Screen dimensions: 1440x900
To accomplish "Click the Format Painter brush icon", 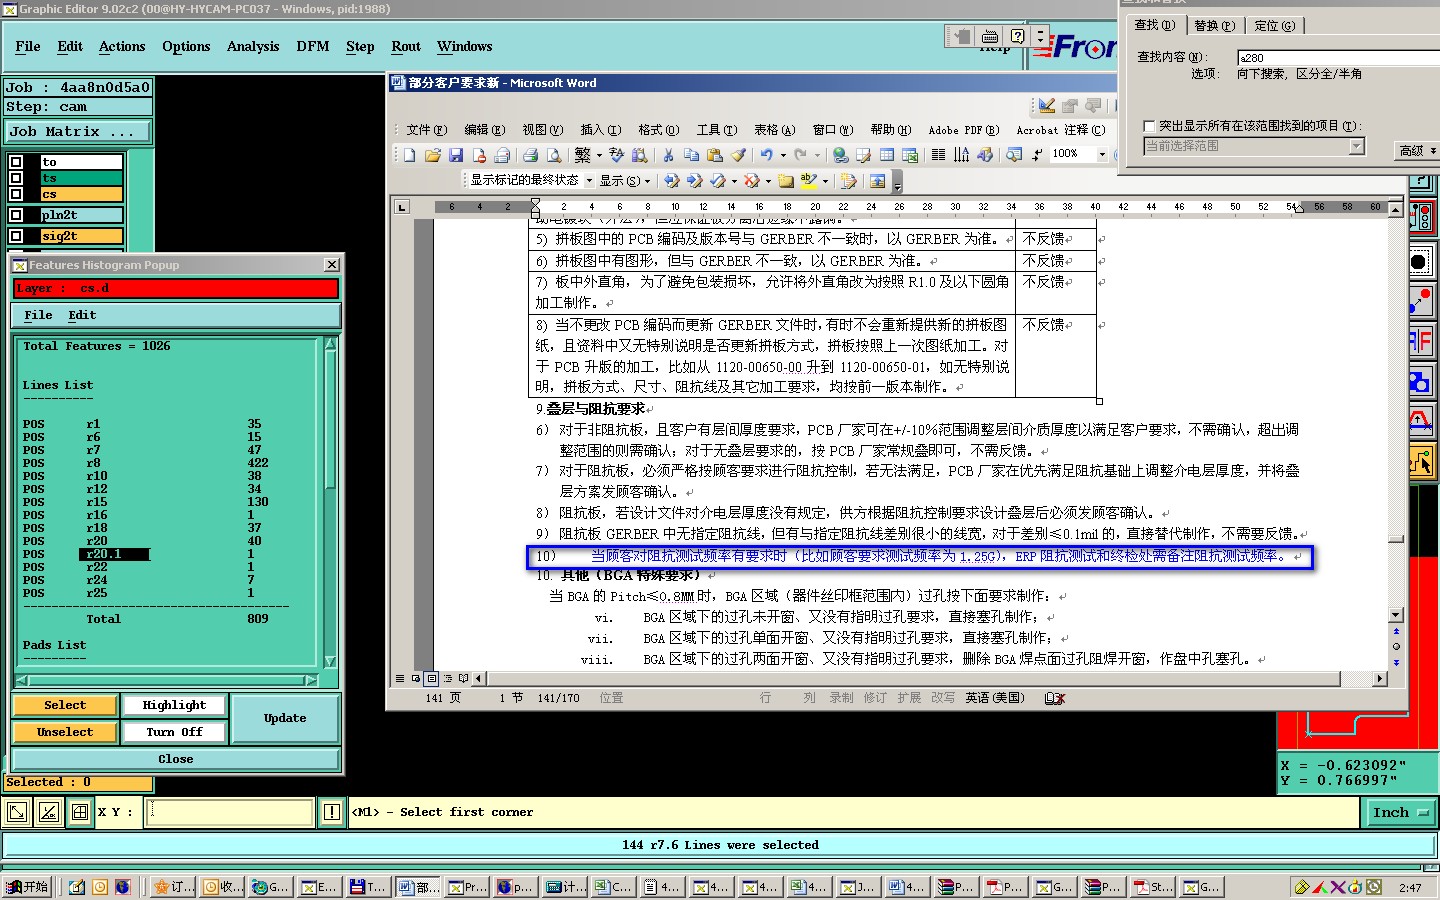I will [738, 155].
